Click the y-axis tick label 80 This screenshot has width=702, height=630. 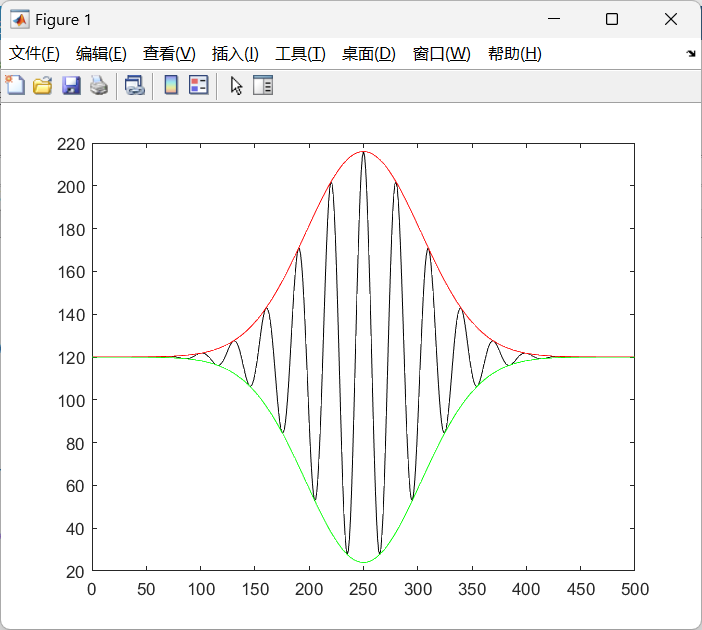75,443
